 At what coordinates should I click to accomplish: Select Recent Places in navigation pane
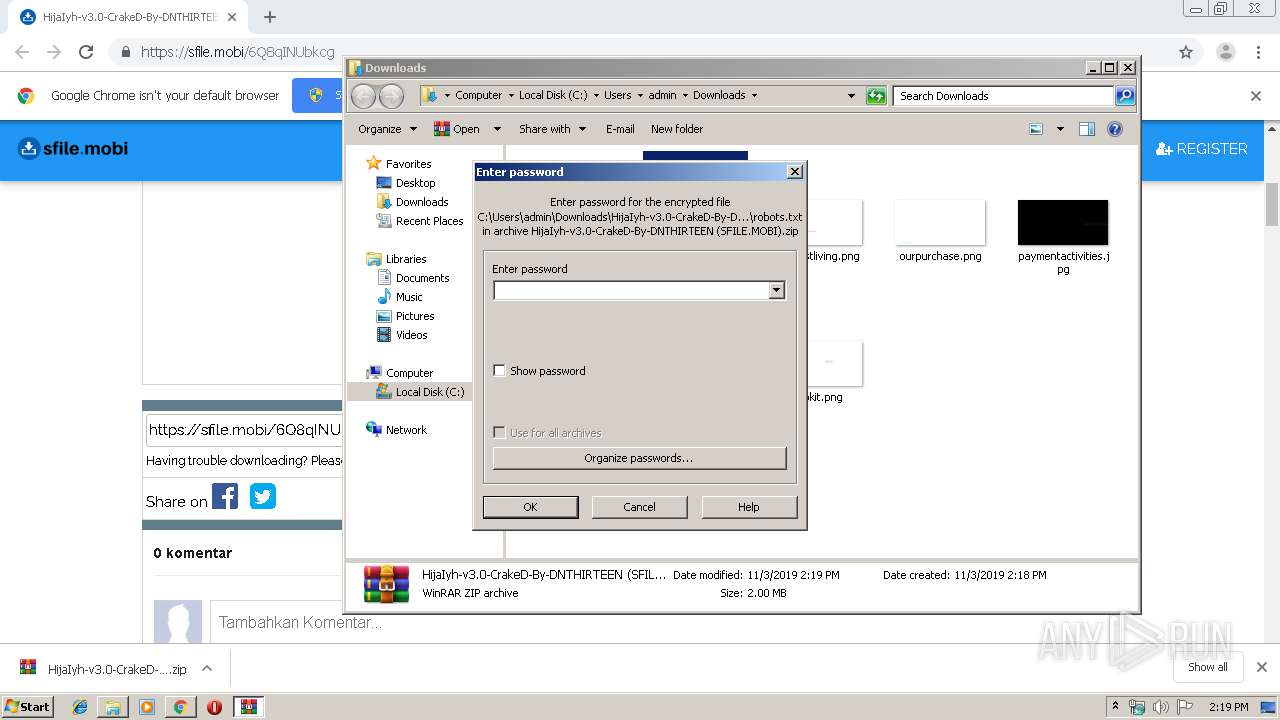pyautogui.click(x=429, y=221)
